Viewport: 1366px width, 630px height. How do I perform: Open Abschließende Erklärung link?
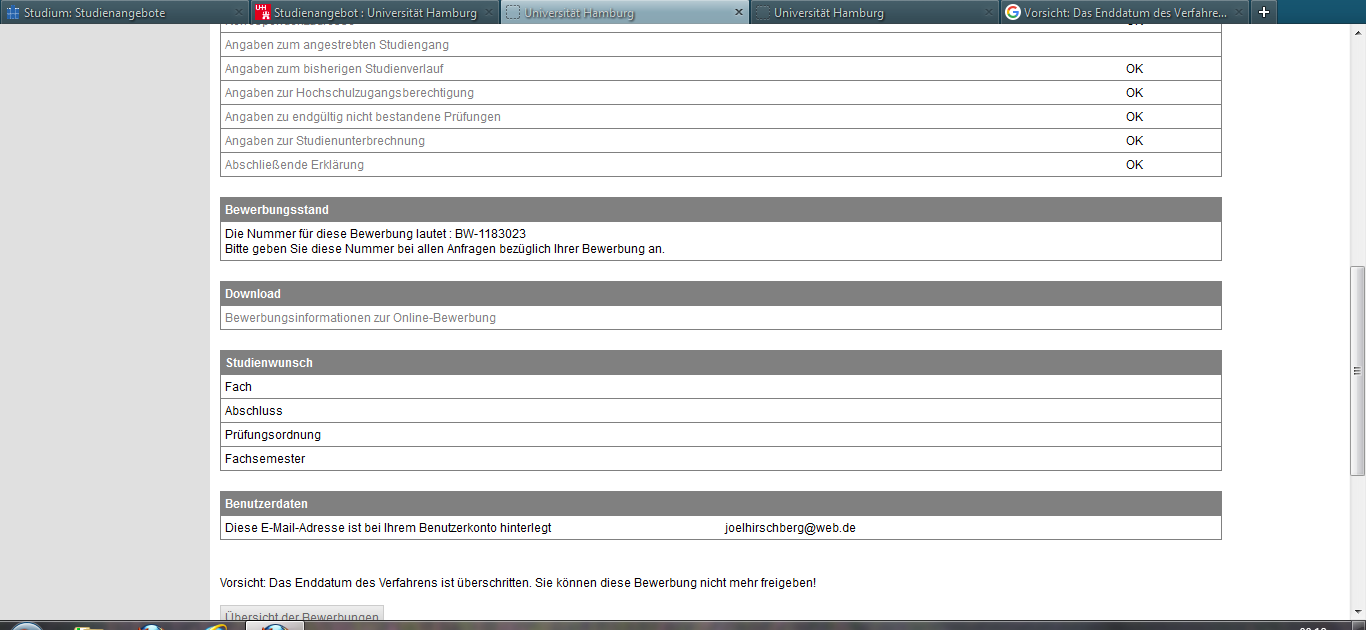(x=294, y=165)
